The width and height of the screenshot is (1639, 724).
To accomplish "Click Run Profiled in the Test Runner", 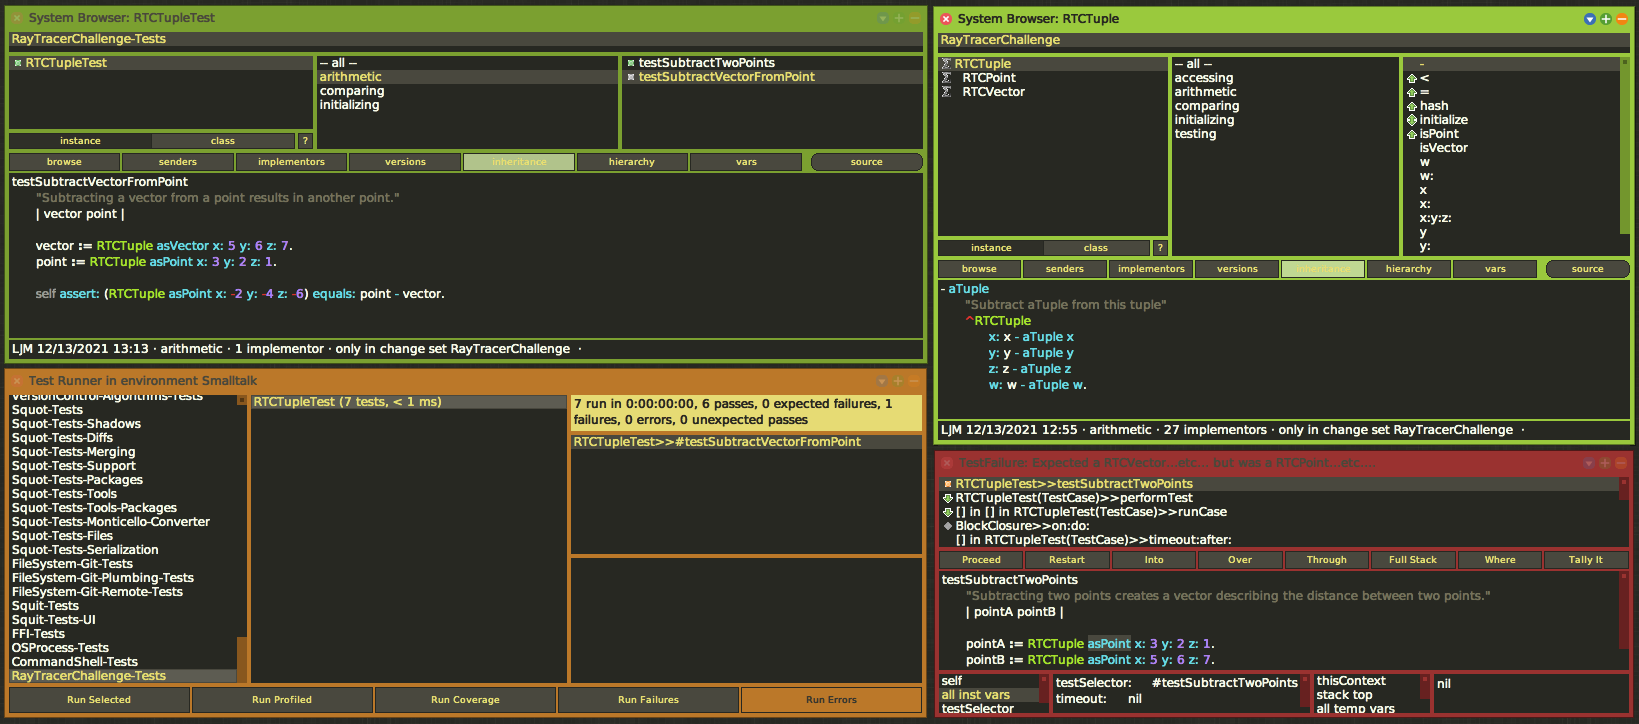I will [282, 700].
